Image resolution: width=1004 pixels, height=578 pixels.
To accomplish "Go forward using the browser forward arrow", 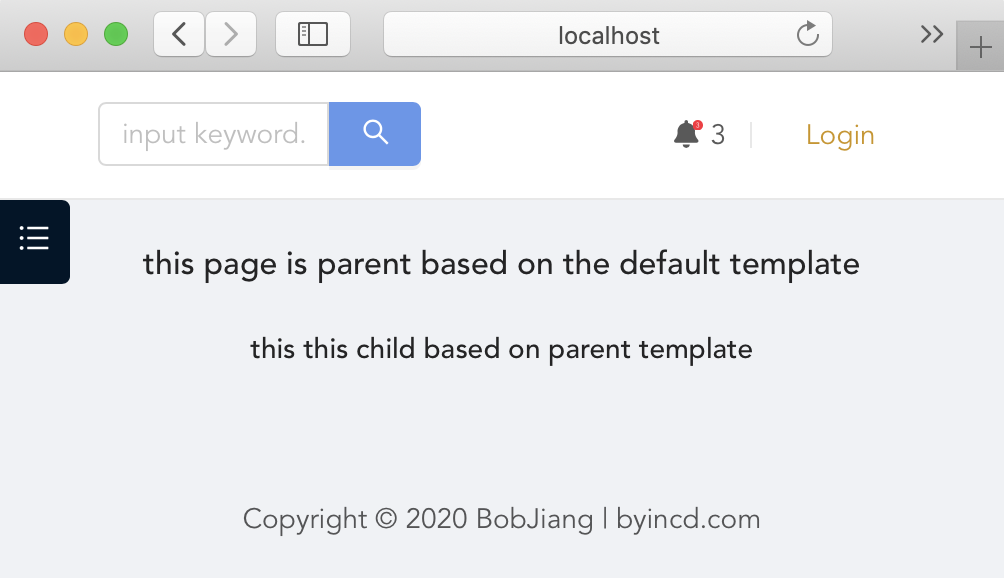I will (231, 34).
